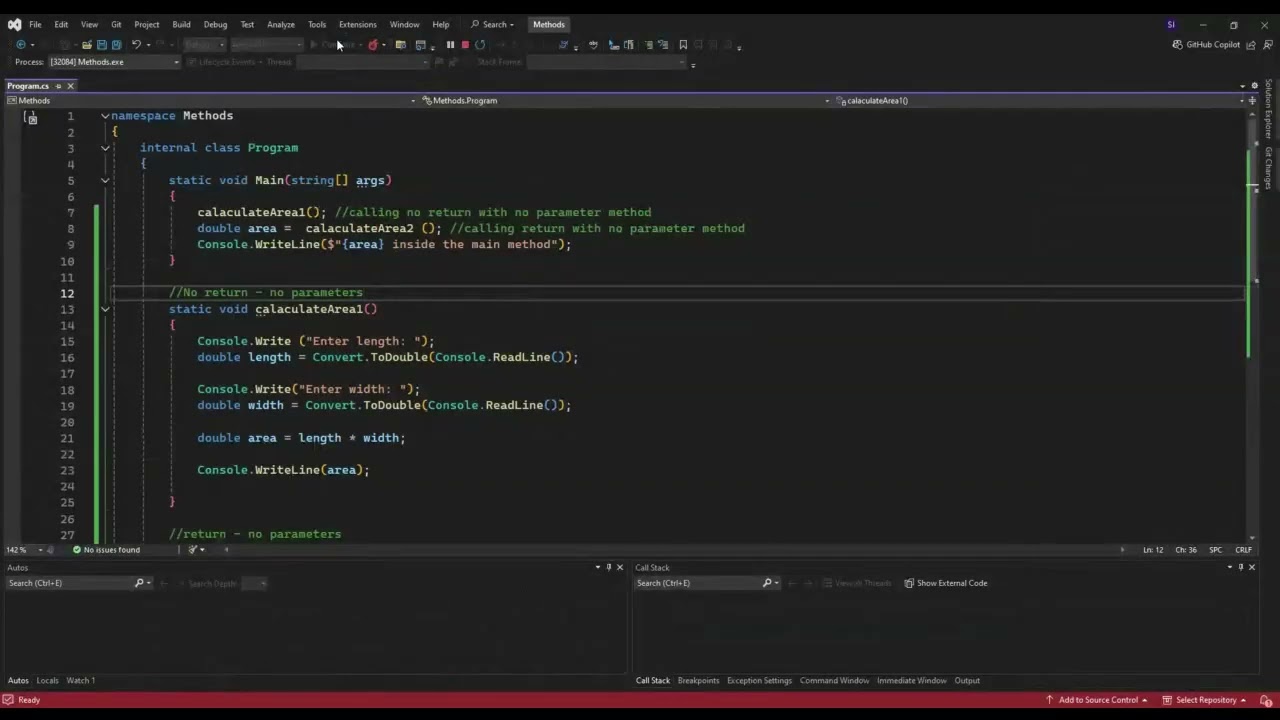The height and width of the screenshot is (720, 1280).
Task: Open the Extensions menu
Action: click(x=357, y=24)
